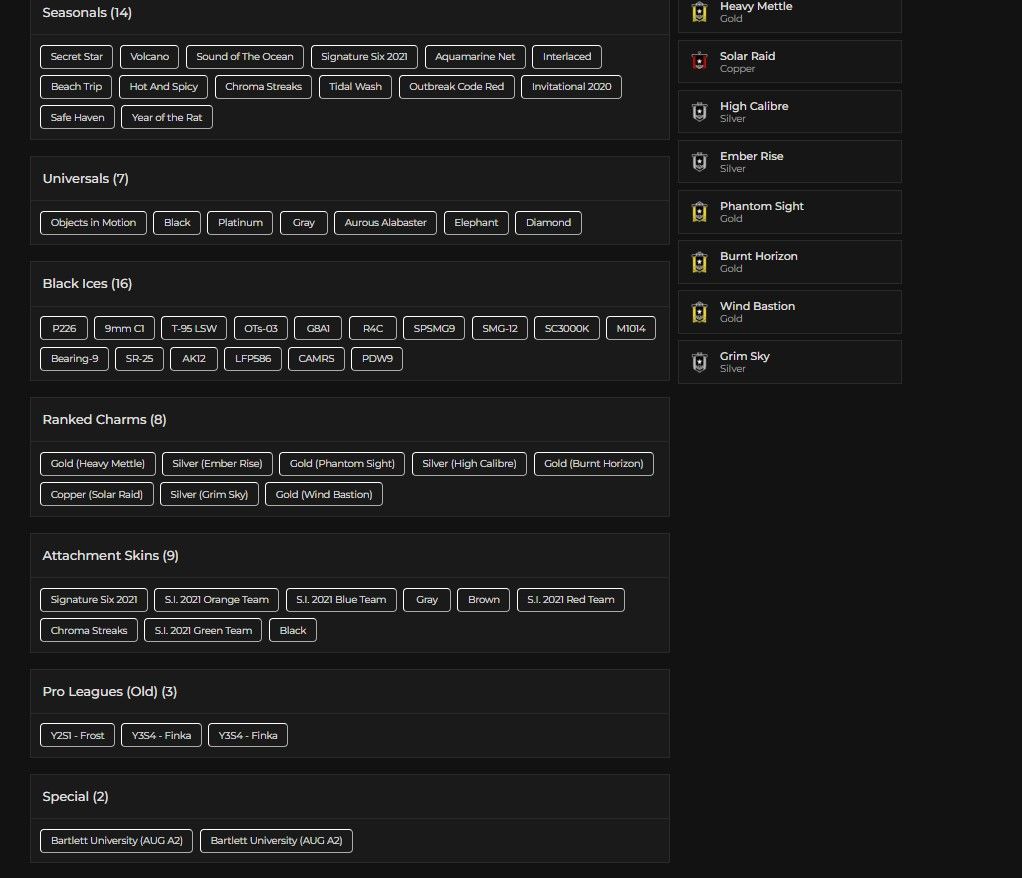The height and width of the screenshot is (878, 1022).
Task: Select the Platinum universal skin tag
Action: click(240, 223)
